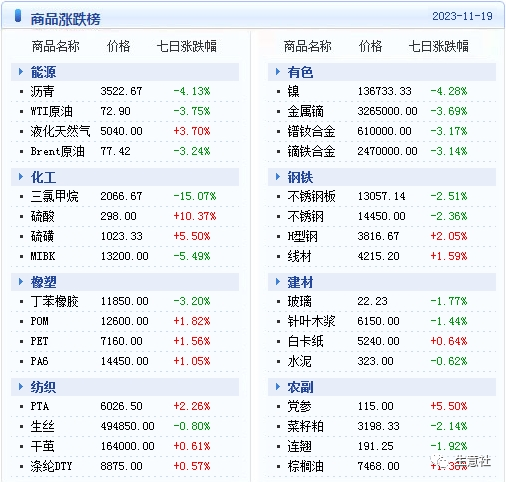
Task: Select the 白卡纸 commodity name
Action: 305,341
